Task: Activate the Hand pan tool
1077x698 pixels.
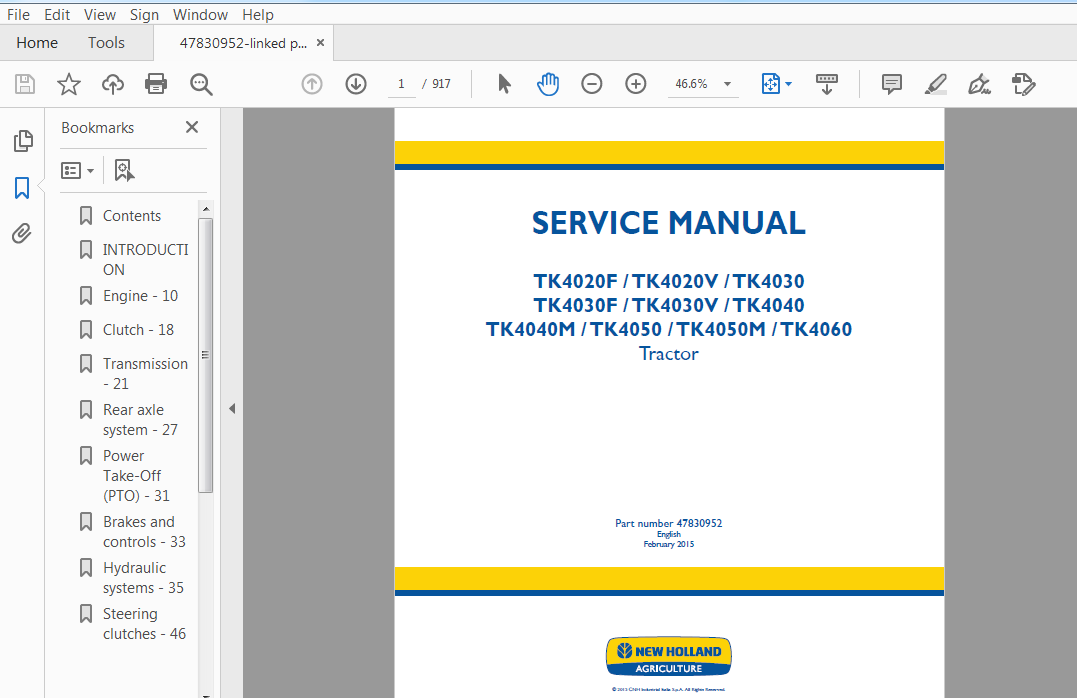Action: [x=547, y=84]
